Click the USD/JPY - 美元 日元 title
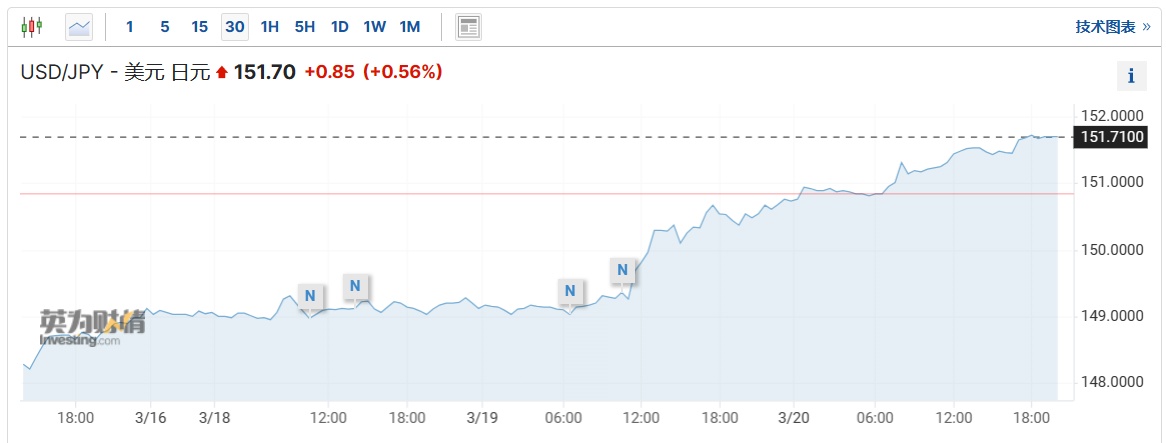This screenshot has width=1166, height=443. click(115, 72)
